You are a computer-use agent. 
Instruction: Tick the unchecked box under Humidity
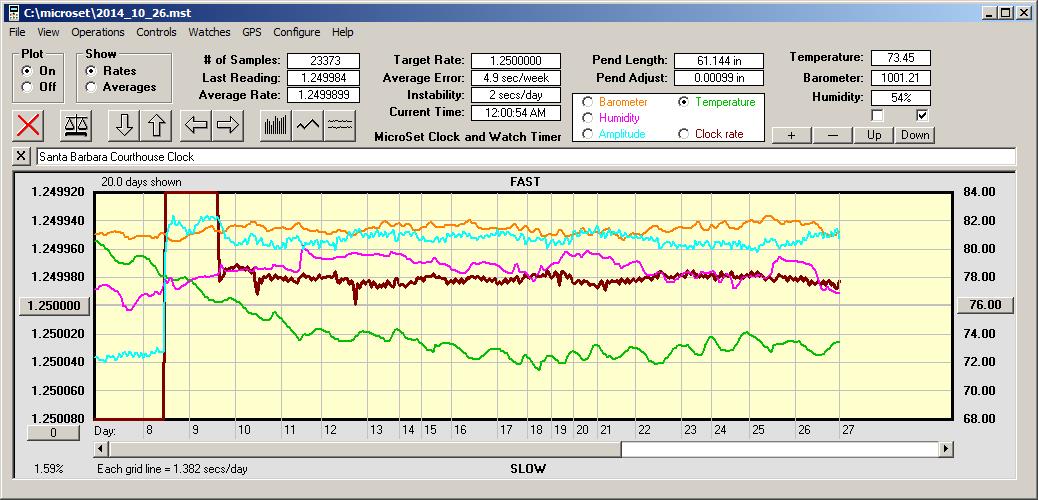[x=877, y=116]
